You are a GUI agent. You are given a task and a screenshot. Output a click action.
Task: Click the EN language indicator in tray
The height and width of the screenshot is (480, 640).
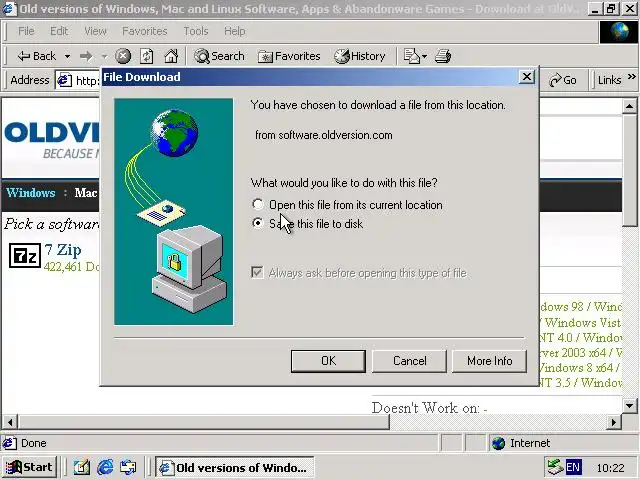[x=573, y=467]
